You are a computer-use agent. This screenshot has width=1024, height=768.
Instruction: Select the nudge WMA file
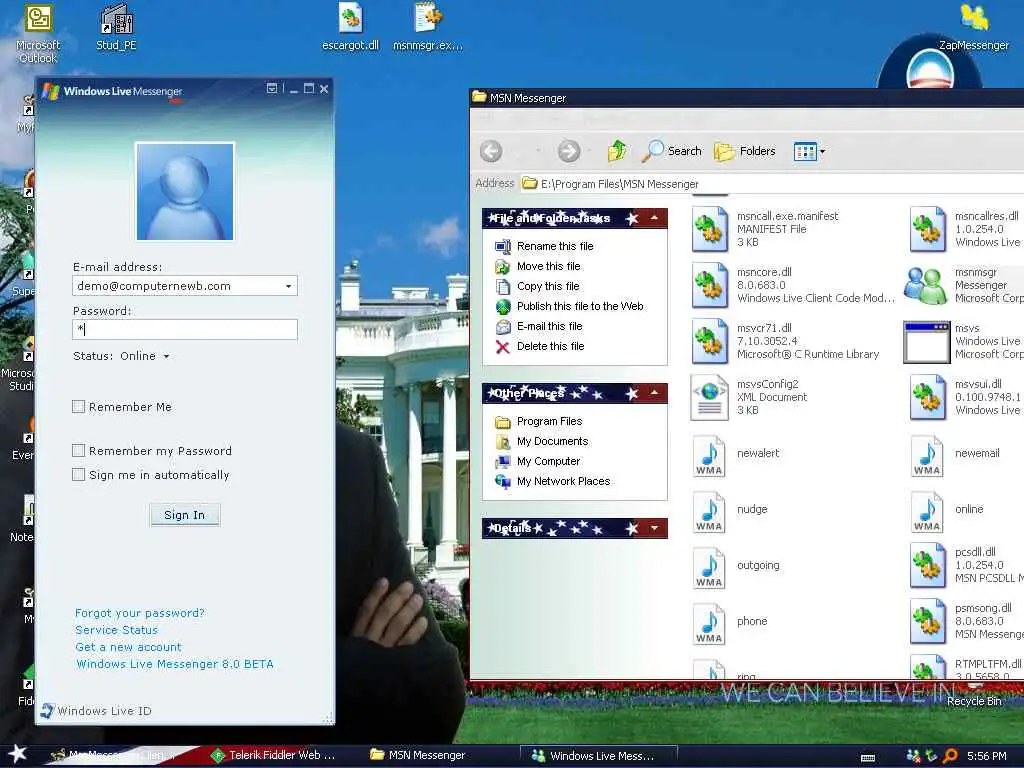click(710, 512)
